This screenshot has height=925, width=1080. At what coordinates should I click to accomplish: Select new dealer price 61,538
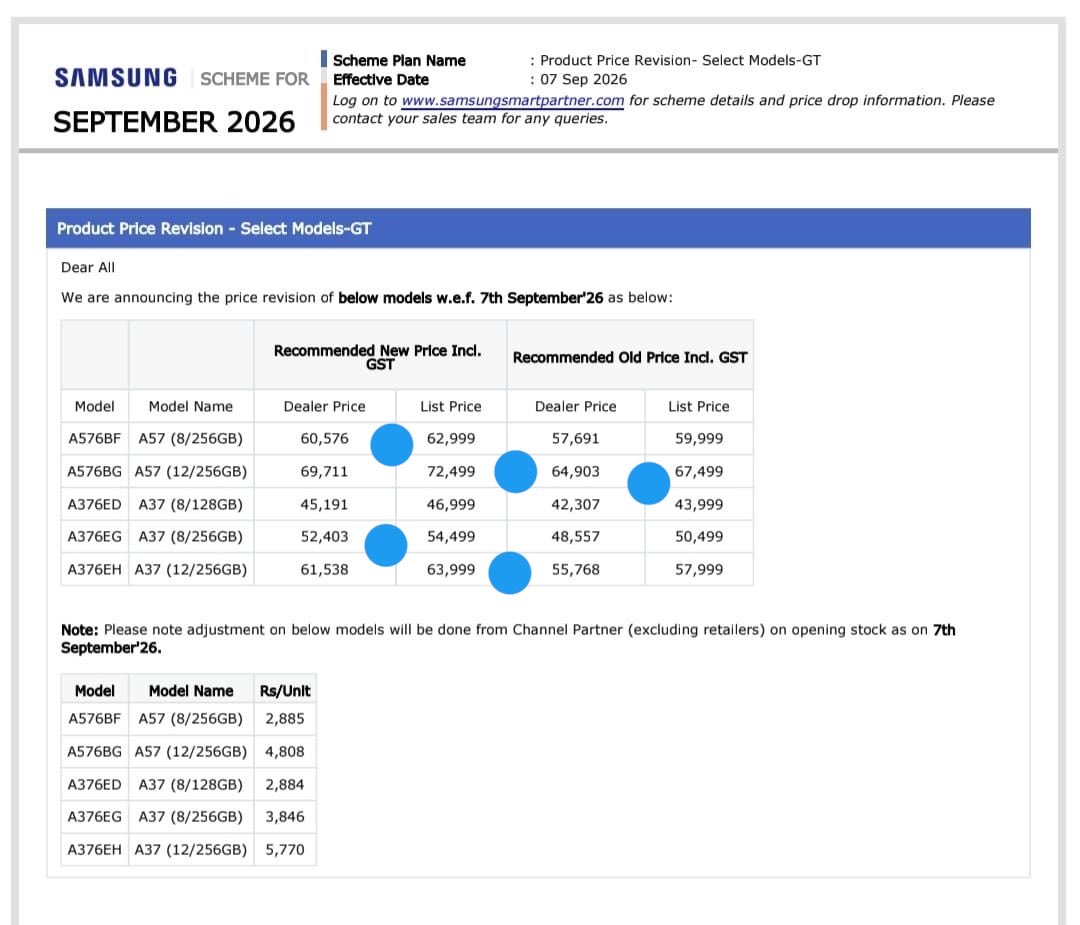pos(324,570)
